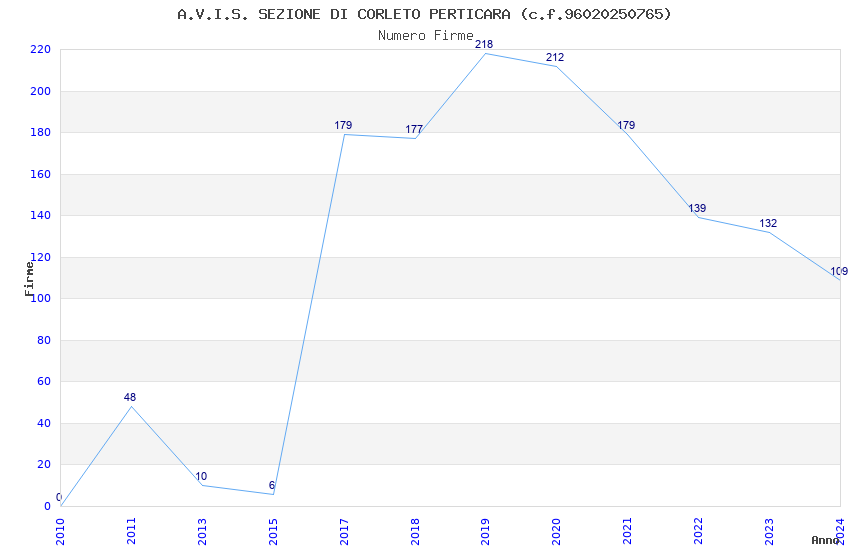The image size is (850, 550).
Task: Click the y-axis value 220
Action: tap(41, 50)
